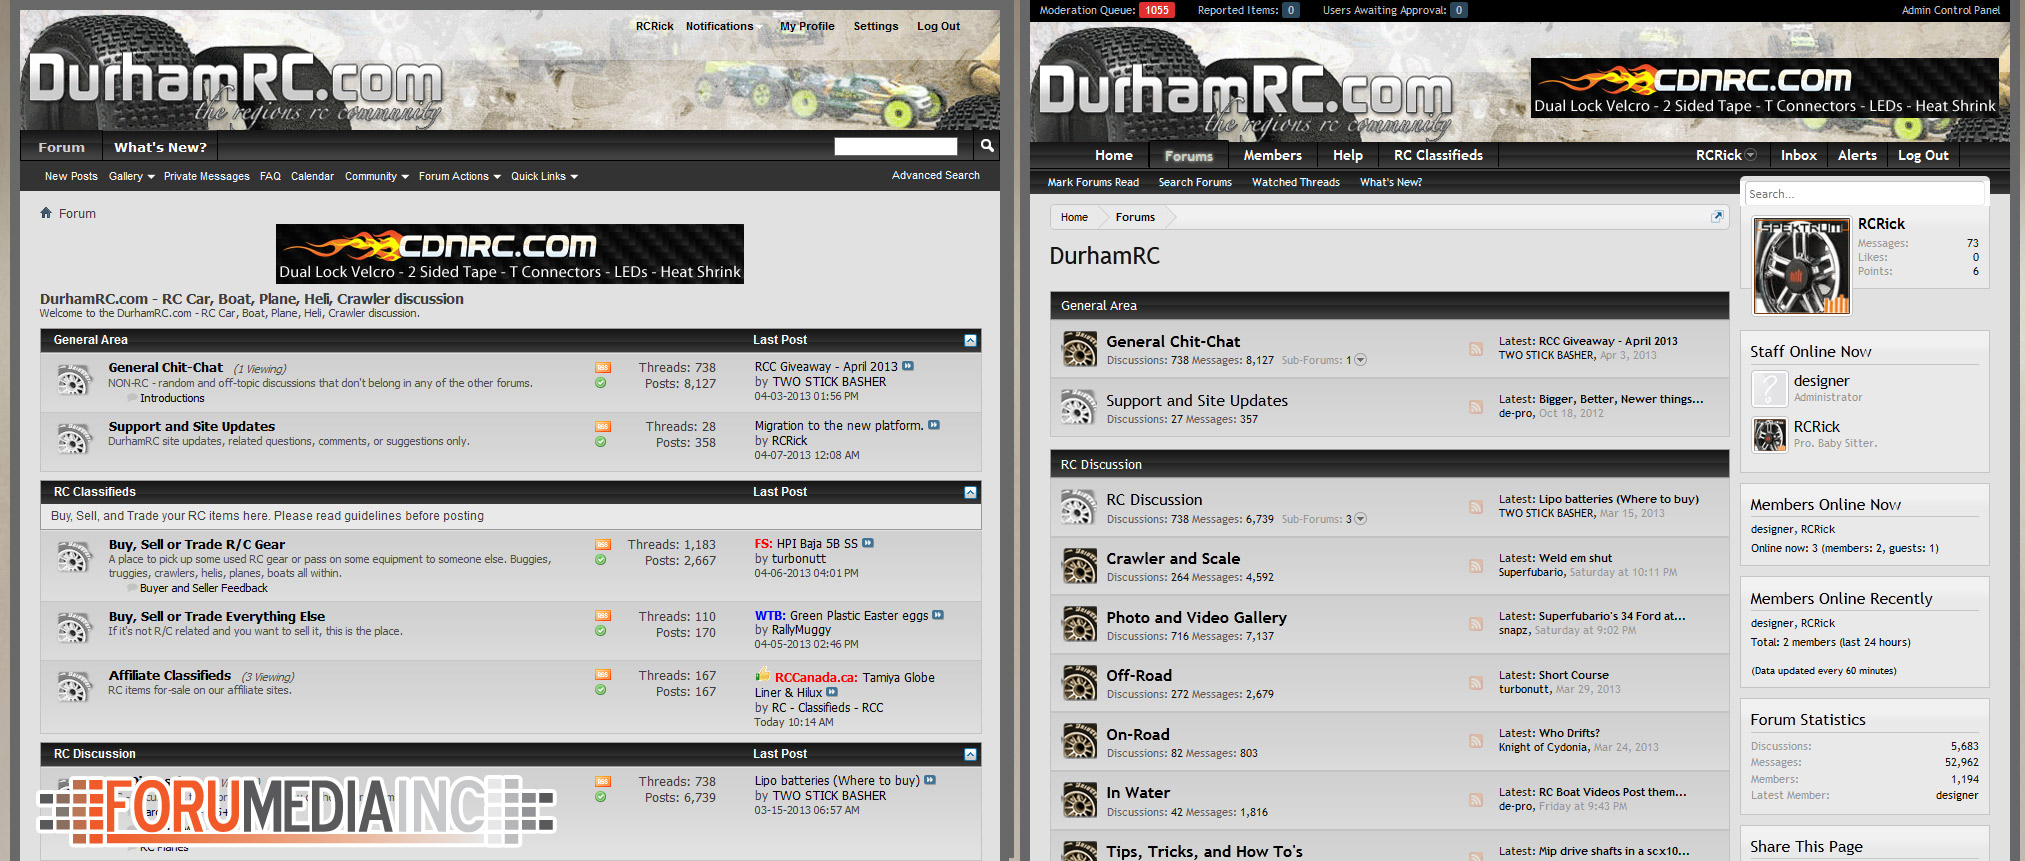
Task: Open the designer staff avatar
Action: pyautogui.click(x=1769, y=388)
